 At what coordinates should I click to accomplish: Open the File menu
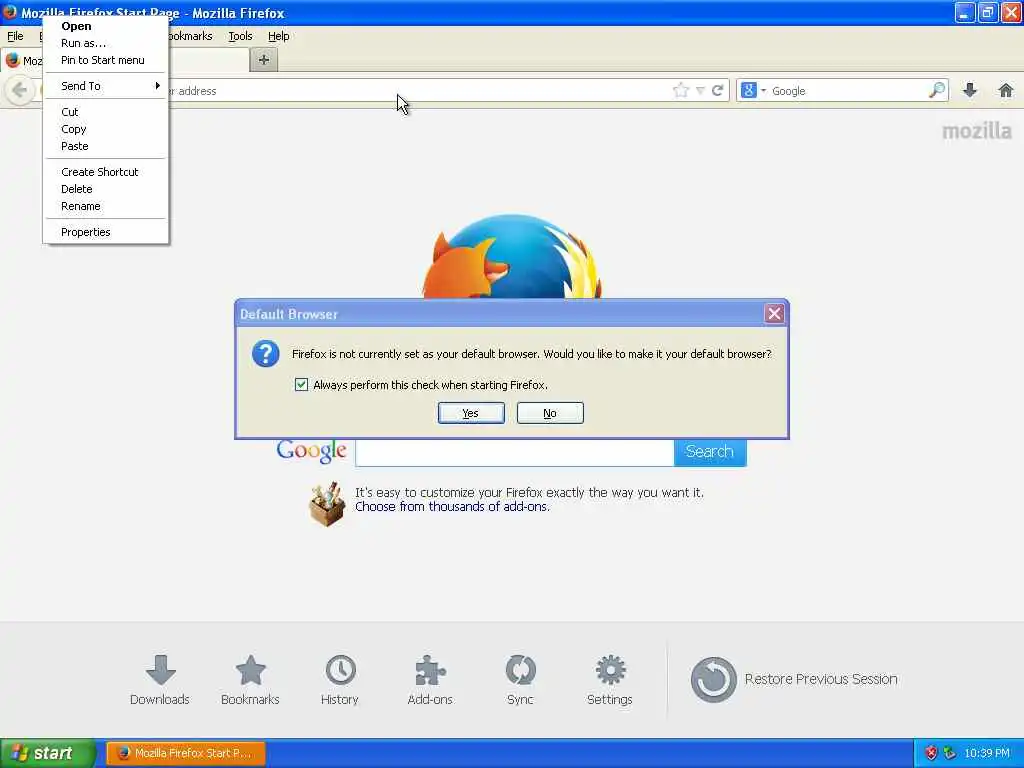(15, 36)
